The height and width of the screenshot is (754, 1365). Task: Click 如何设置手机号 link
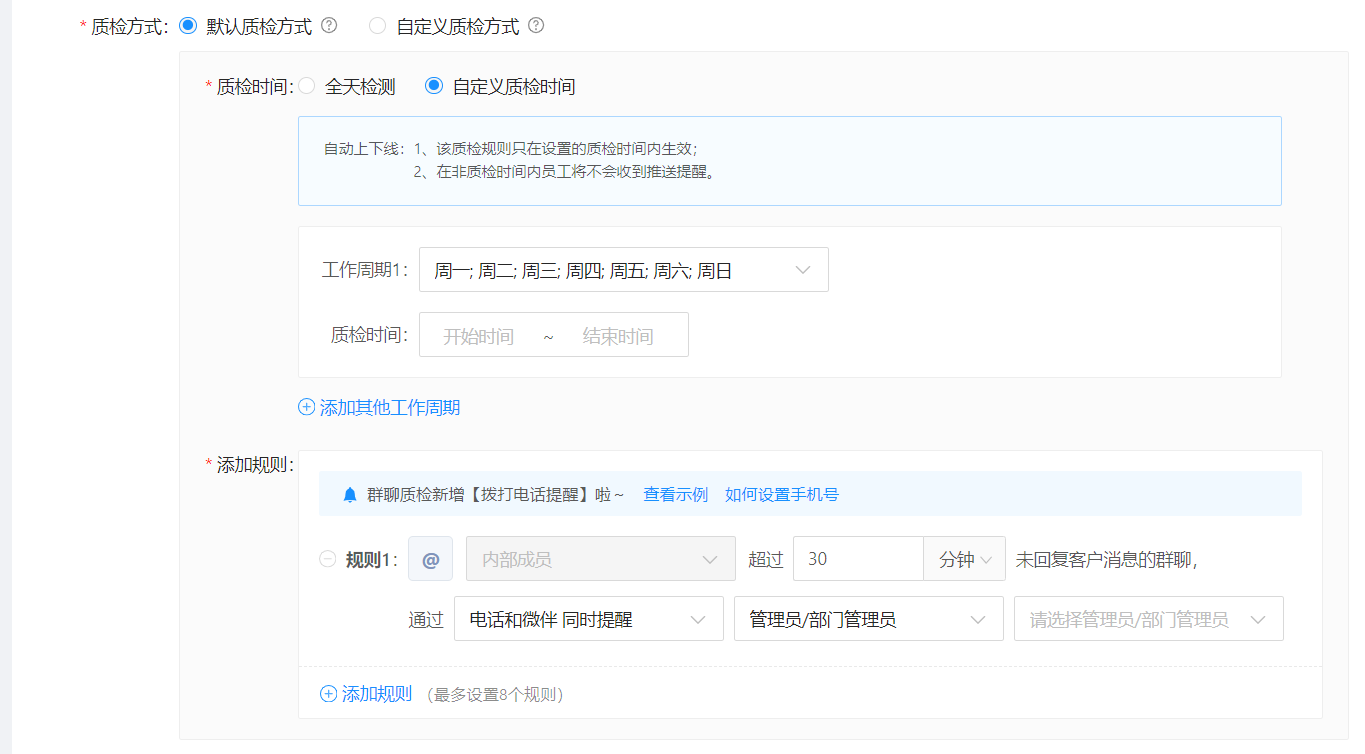pyautogui.click(x=782, y=495)
